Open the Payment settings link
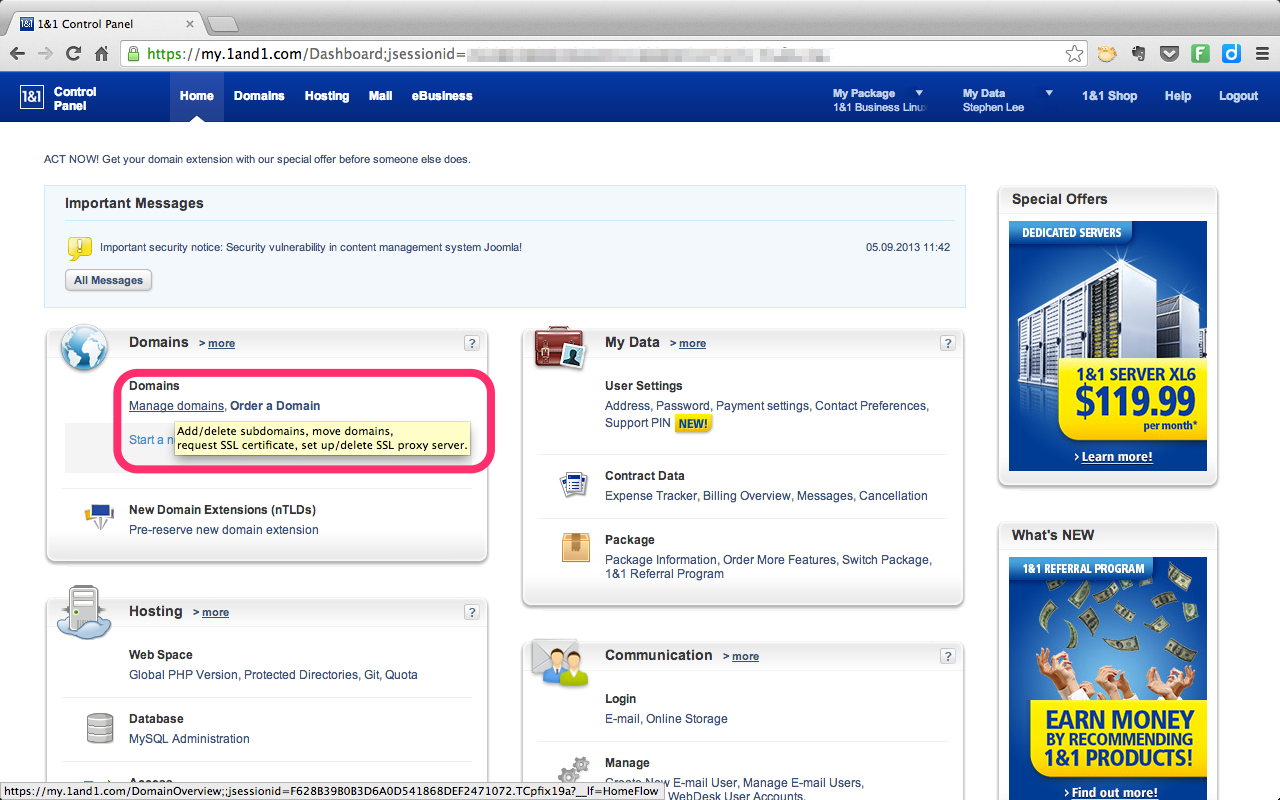1280x800 pixels. tap(762, 406)
